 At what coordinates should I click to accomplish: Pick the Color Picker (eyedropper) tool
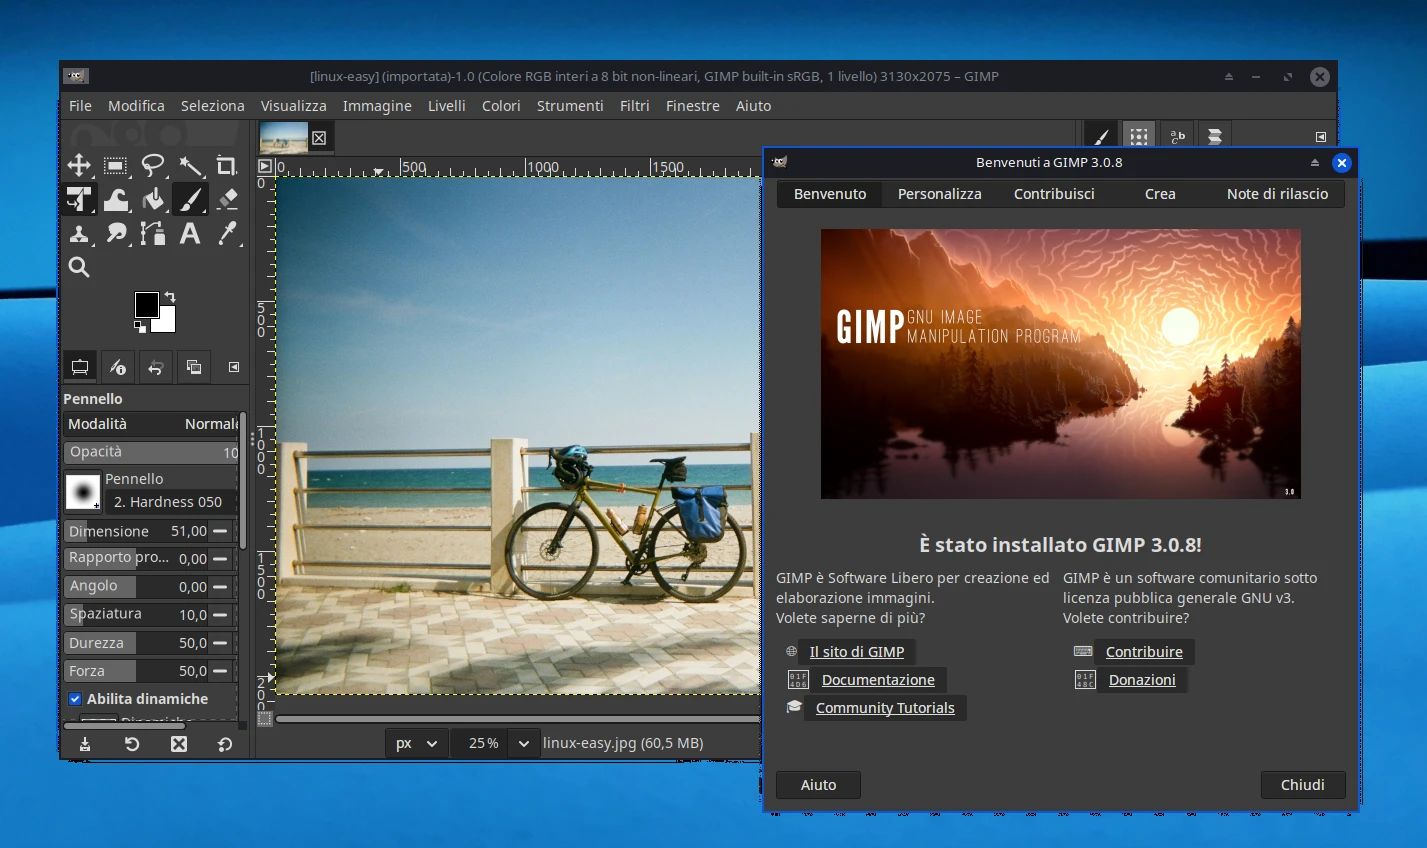[x=227, y=233]
